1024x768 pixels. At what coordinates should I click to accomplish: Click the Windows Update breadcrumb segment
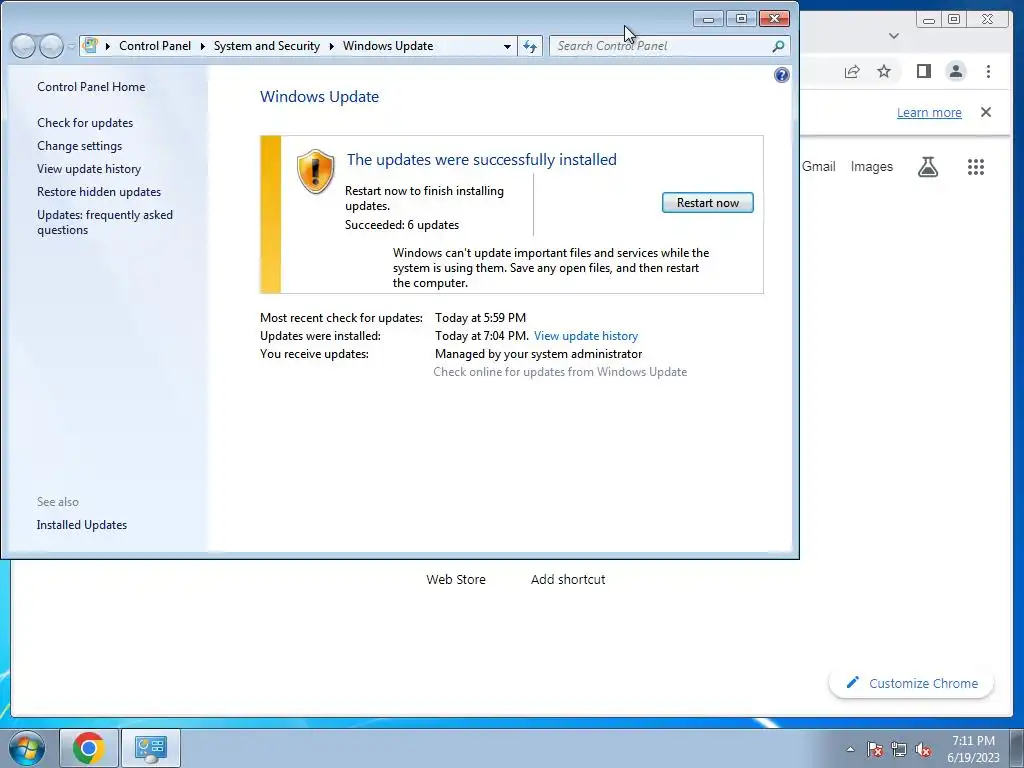coord(388,46)
